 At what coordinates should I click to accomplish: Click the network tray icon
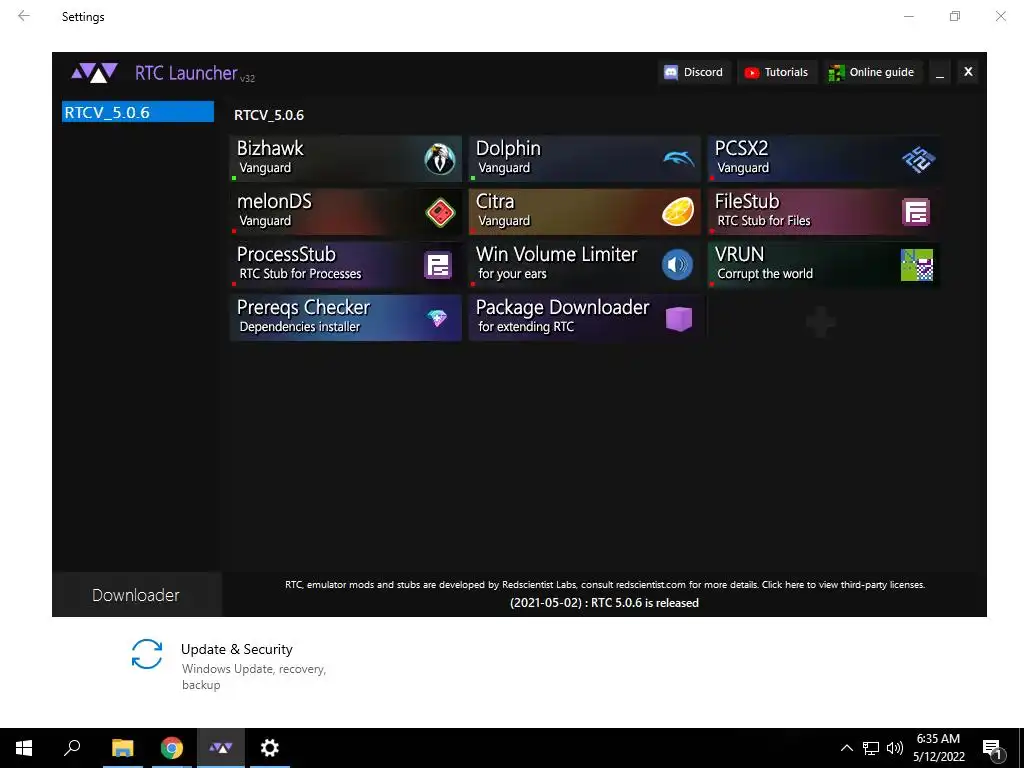(871, 748)
